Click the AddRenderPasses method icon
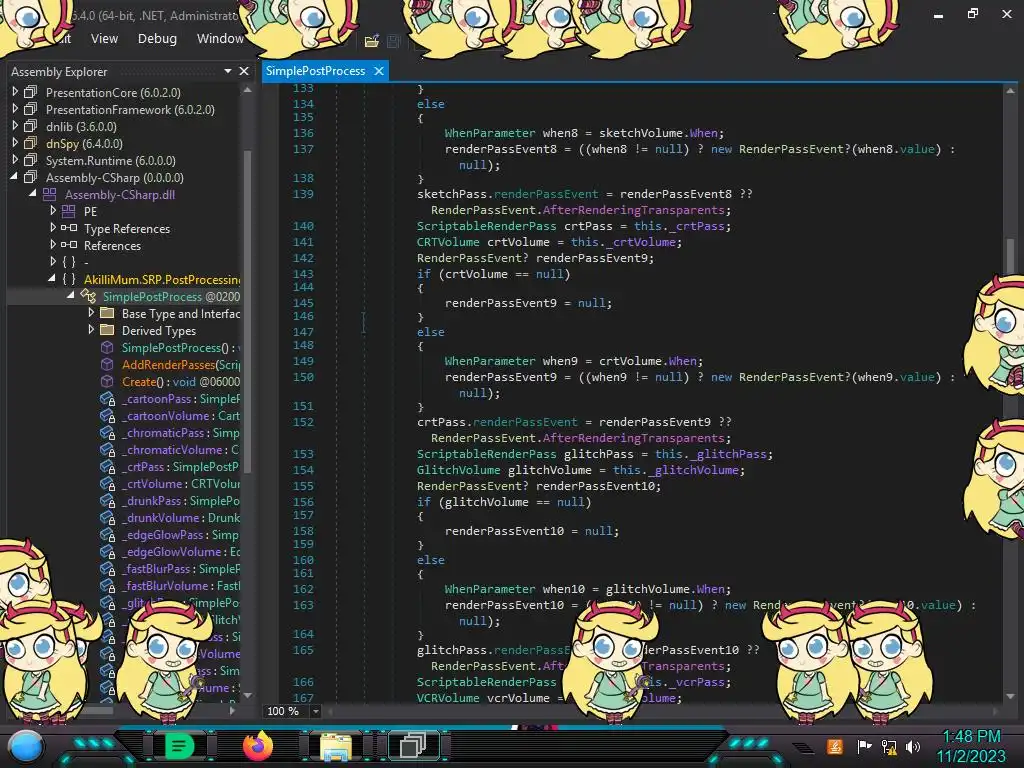The width and height of the screenshot is (1024, 768). pyautogui.click(x=107, y=364)
